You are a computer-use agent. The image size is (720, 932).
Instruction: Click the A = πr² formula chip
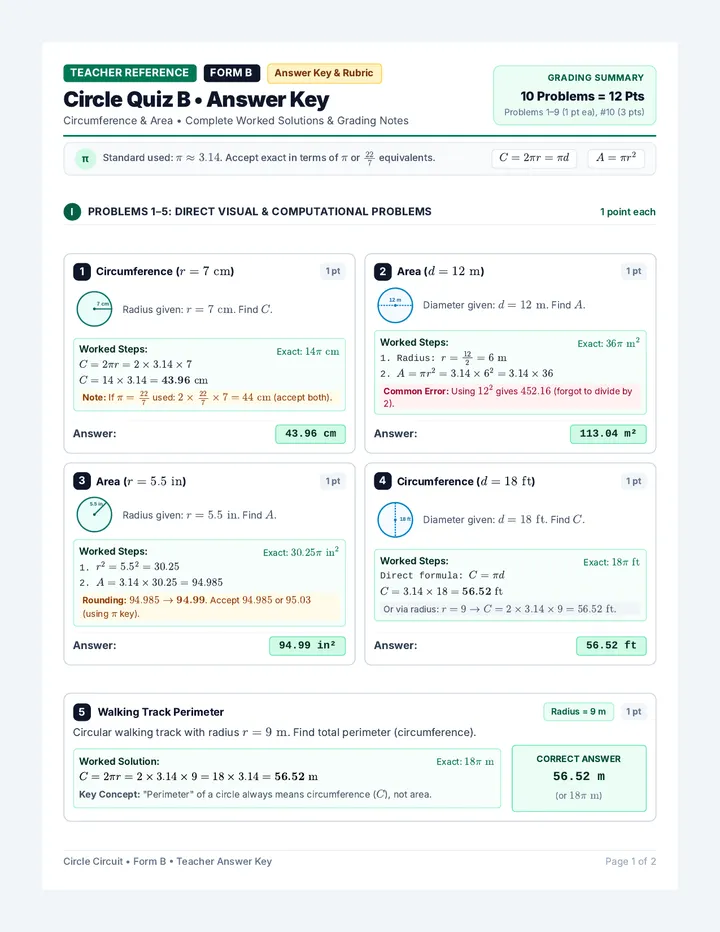616,158
